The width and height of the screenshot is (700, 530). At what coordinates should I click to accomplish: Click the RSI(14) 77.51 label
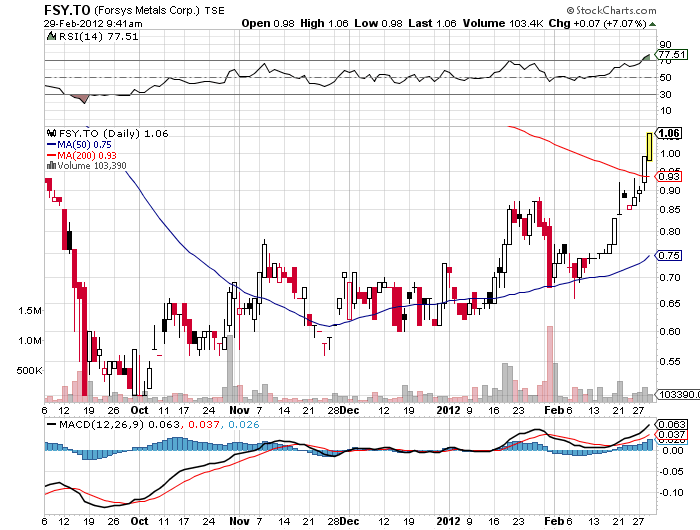pos(98,36)
